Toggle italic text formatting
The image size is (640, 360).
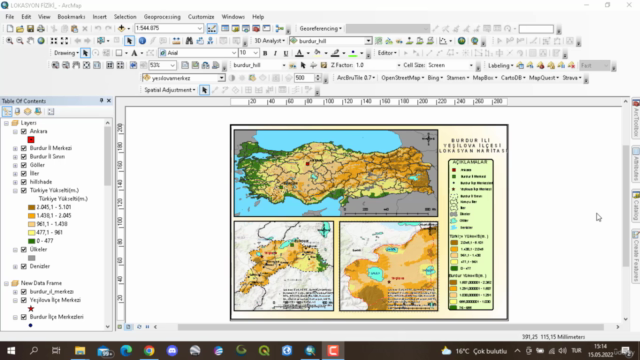276,53
